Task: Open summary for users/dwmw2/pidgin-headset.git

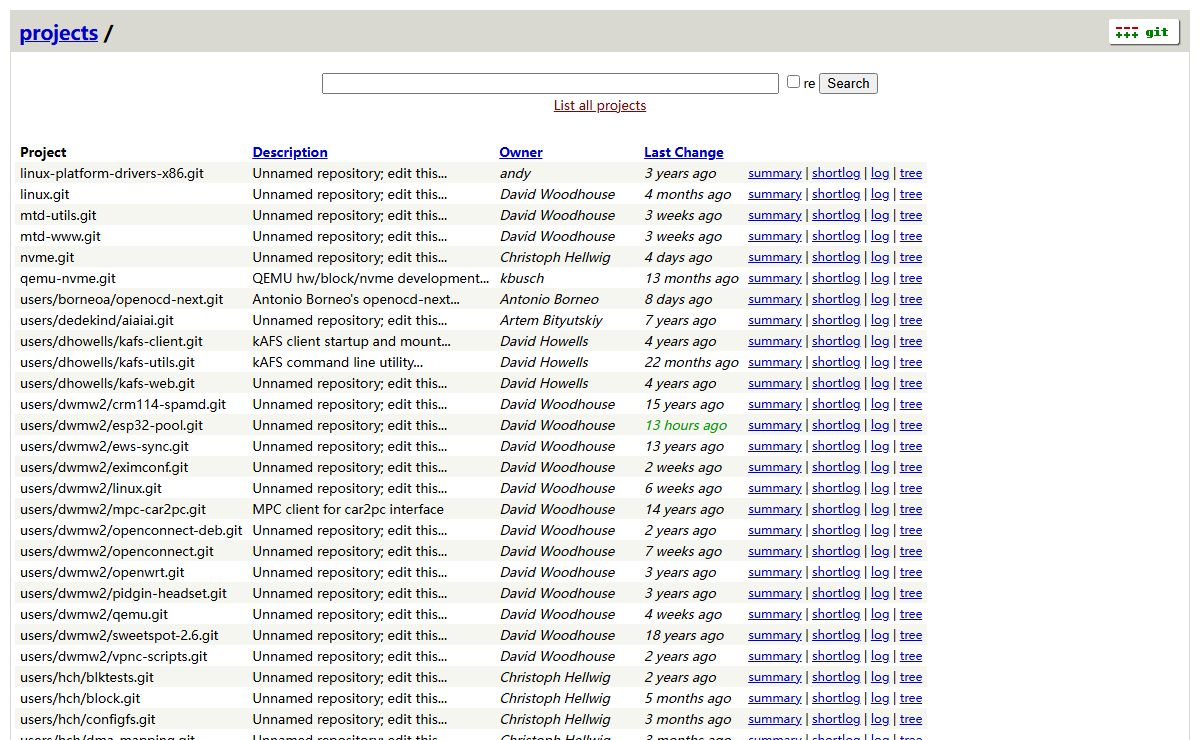Action: 775,594
